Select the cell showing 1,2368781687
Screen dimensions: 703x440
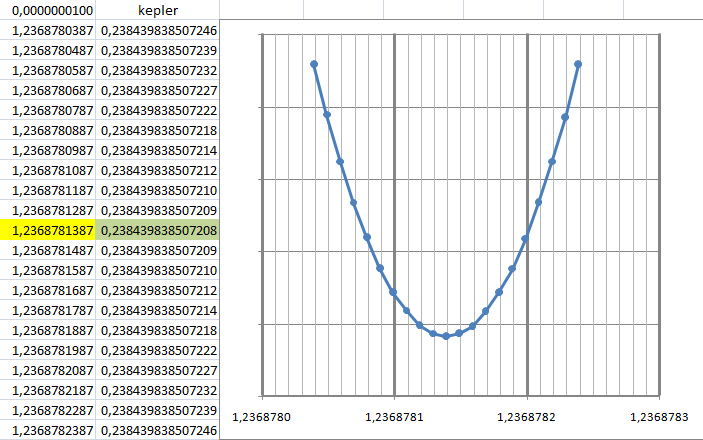[x=48, y=290]
